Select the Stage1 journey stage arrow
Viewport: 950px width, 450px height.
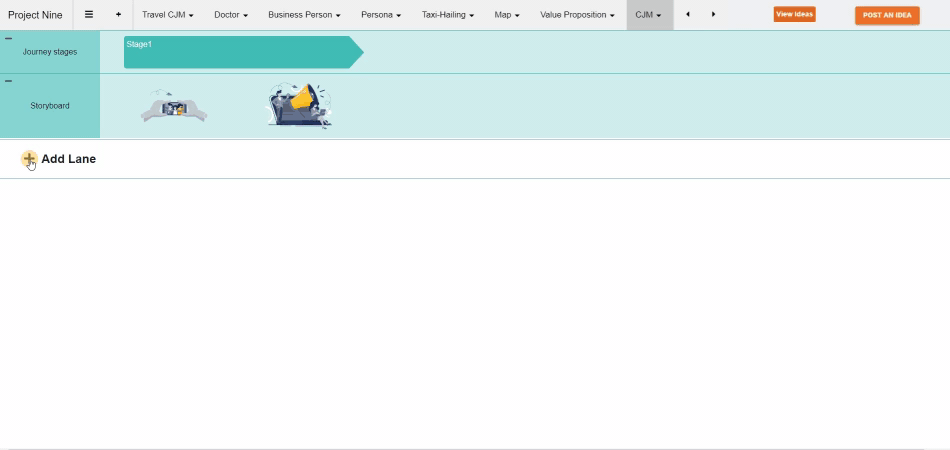(x=240, y=52)
